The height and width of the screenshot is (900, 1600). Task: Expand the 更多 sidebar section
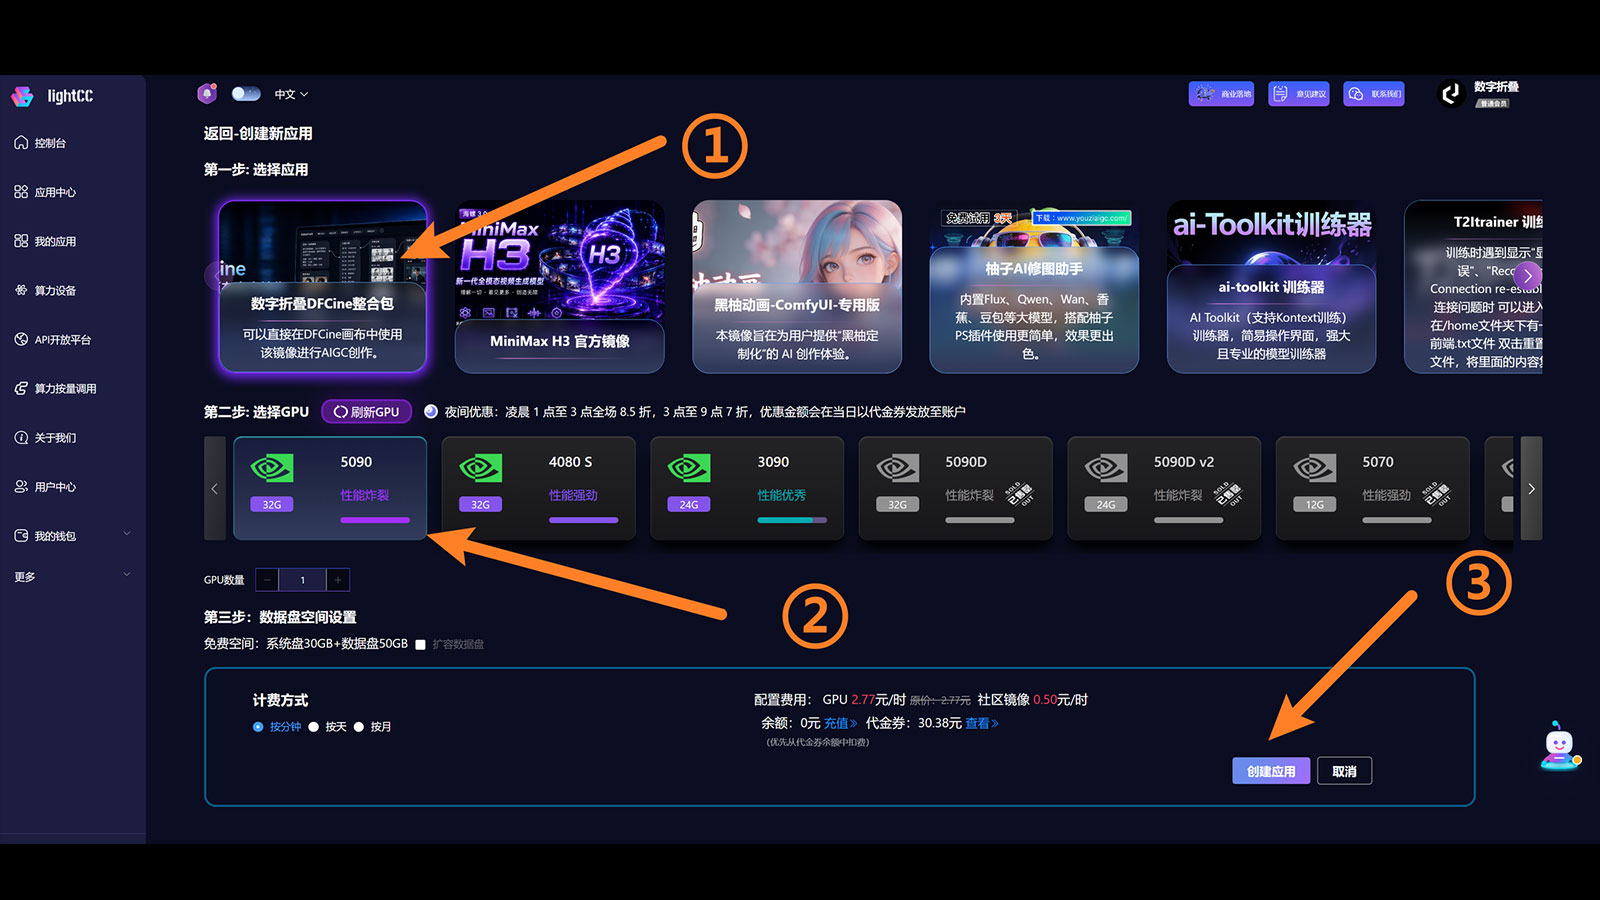click(x=72, y=576)
